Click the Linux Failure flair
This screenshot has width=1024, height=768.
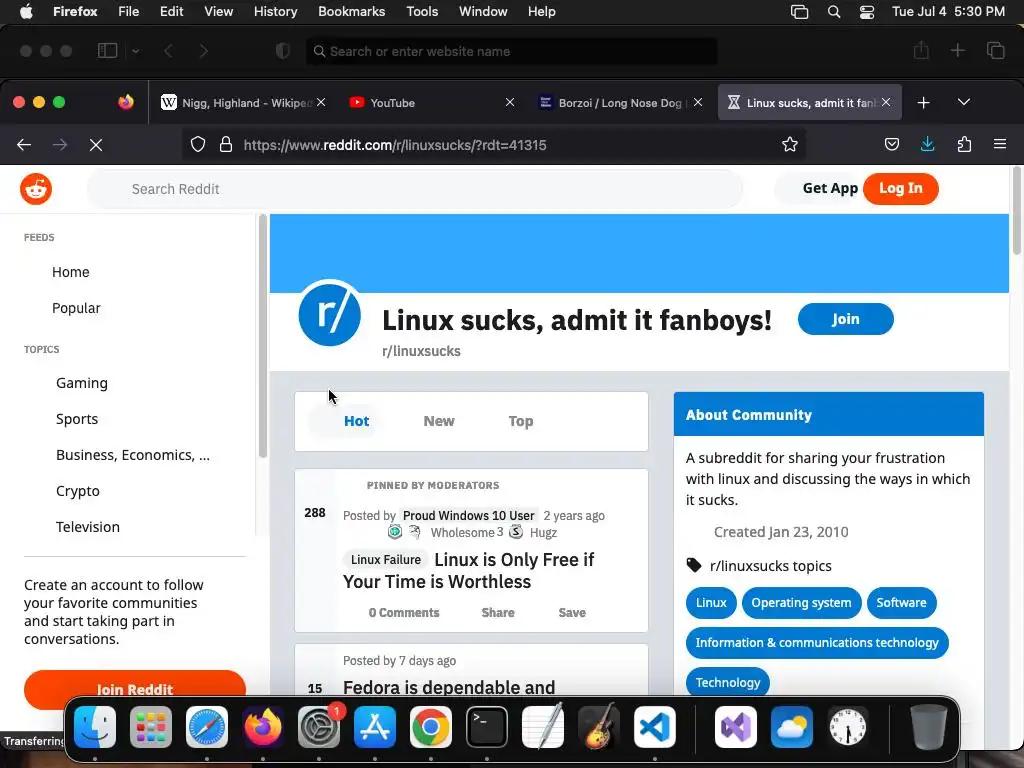pyautogui.click(x=385, y=560)
